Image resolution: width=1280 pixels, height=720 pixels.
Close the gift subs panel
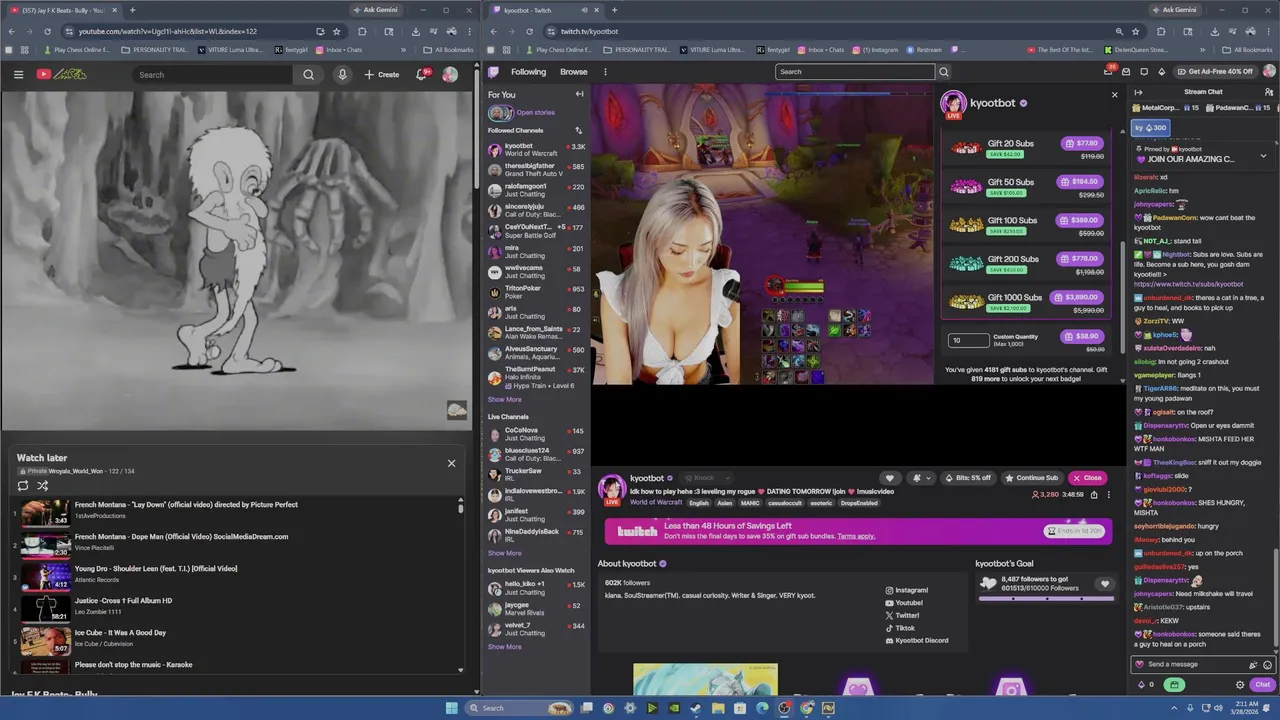point(1115,95)
